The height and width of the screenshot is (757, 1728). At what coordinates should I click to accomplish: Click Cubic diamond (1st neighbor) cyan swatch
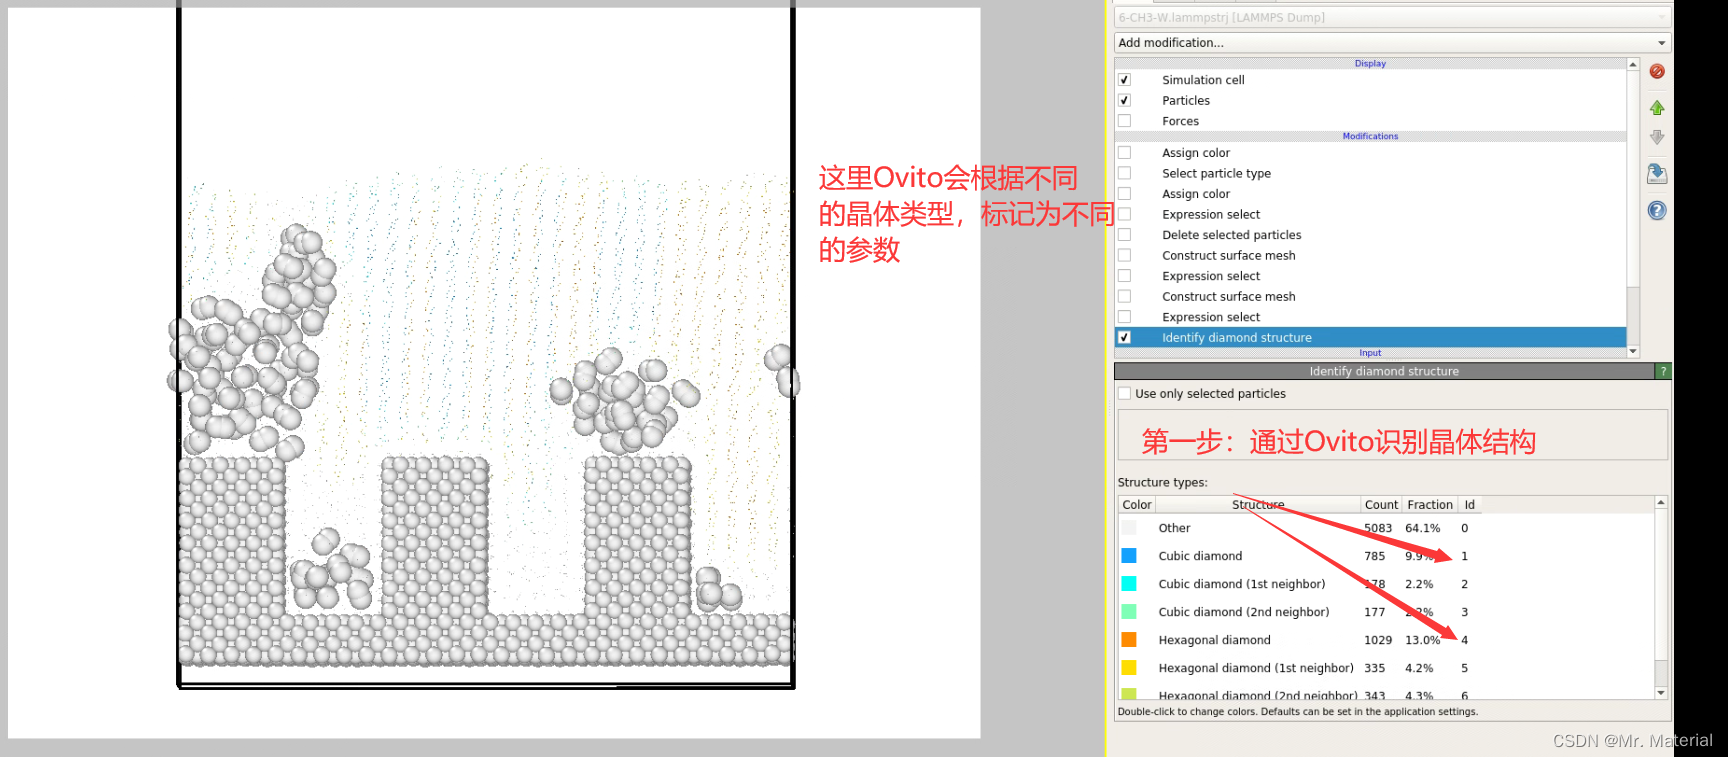1129,584
